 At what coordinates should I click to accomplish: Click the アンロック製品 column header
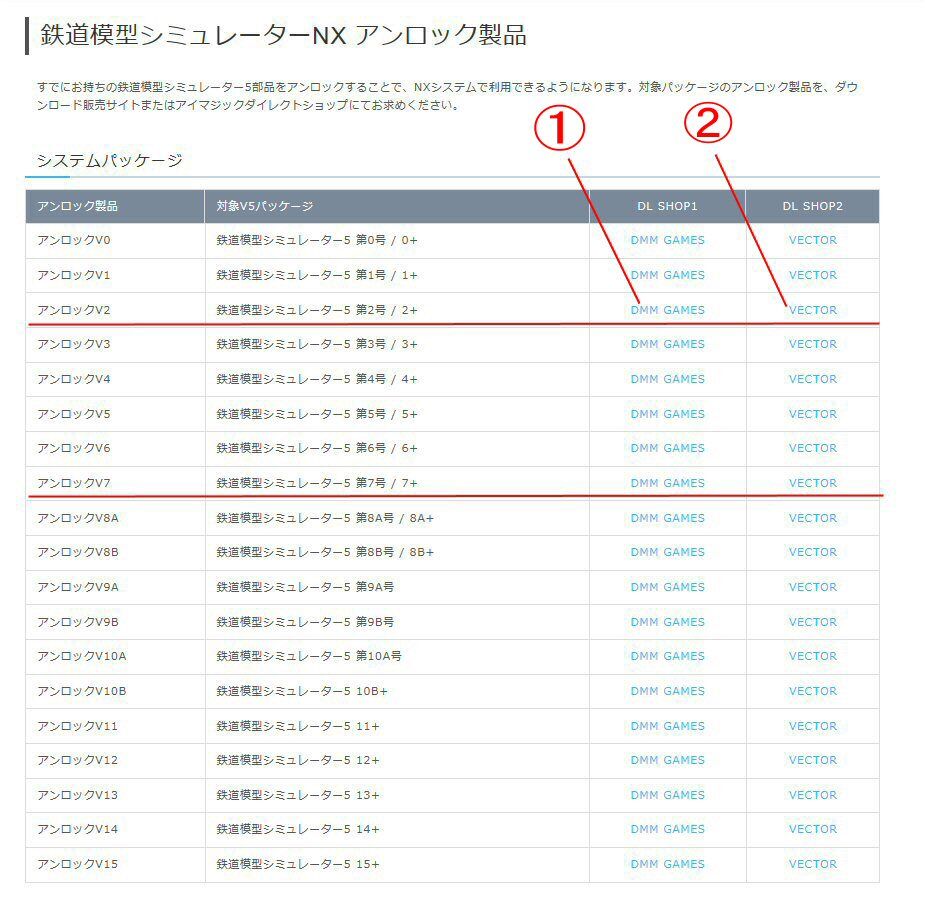[x=75, y=206]
